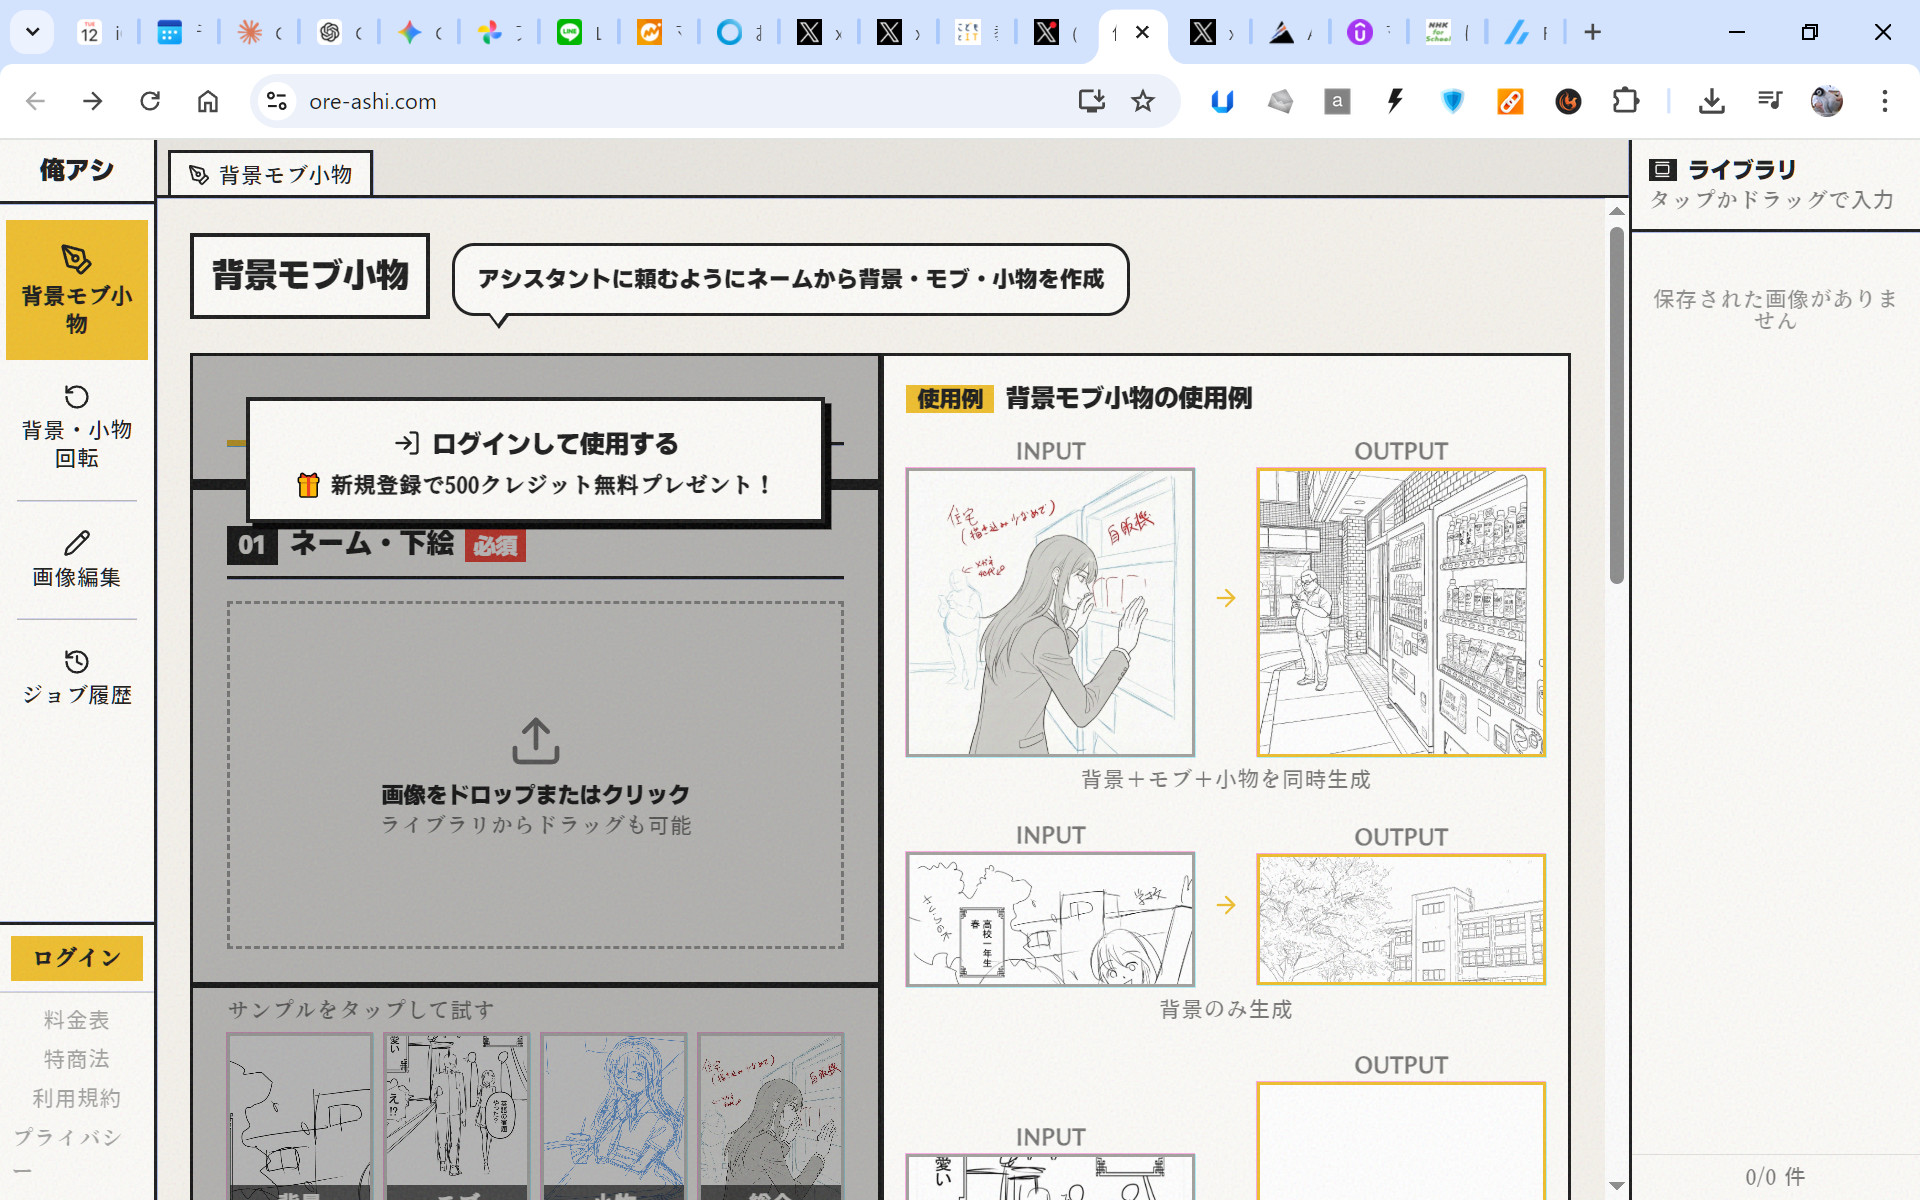Image resolution: width=1920 pixels, height=1200 pixels.
Task: Switch to 背景モブ小物 page tab
Action: point(271,175)
